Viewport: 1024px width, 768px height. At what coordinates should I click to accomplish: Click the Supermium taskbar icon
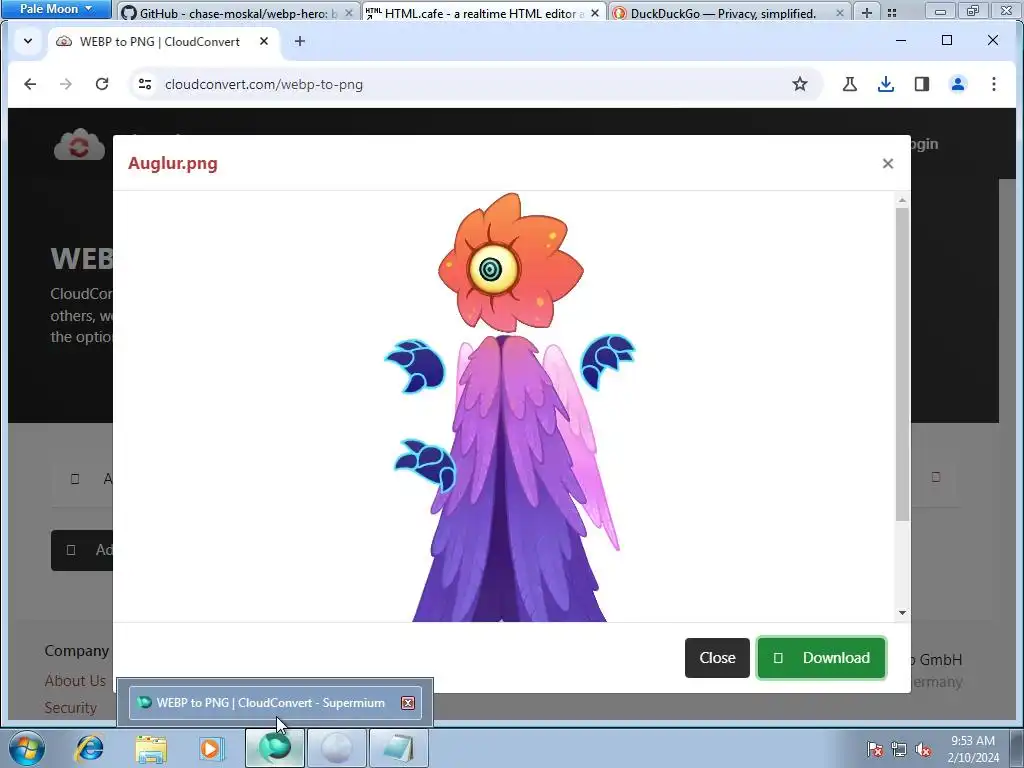275,748
